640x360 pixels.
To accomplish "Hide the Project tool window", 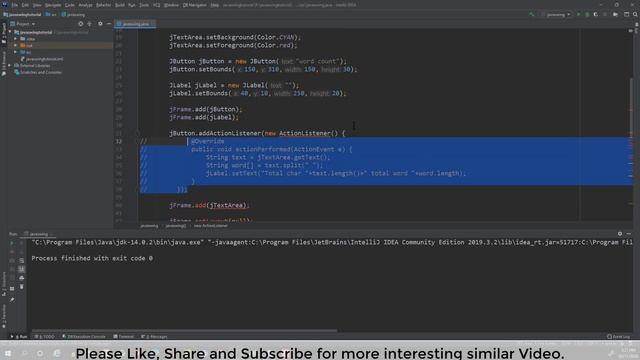I will (109, 24).
